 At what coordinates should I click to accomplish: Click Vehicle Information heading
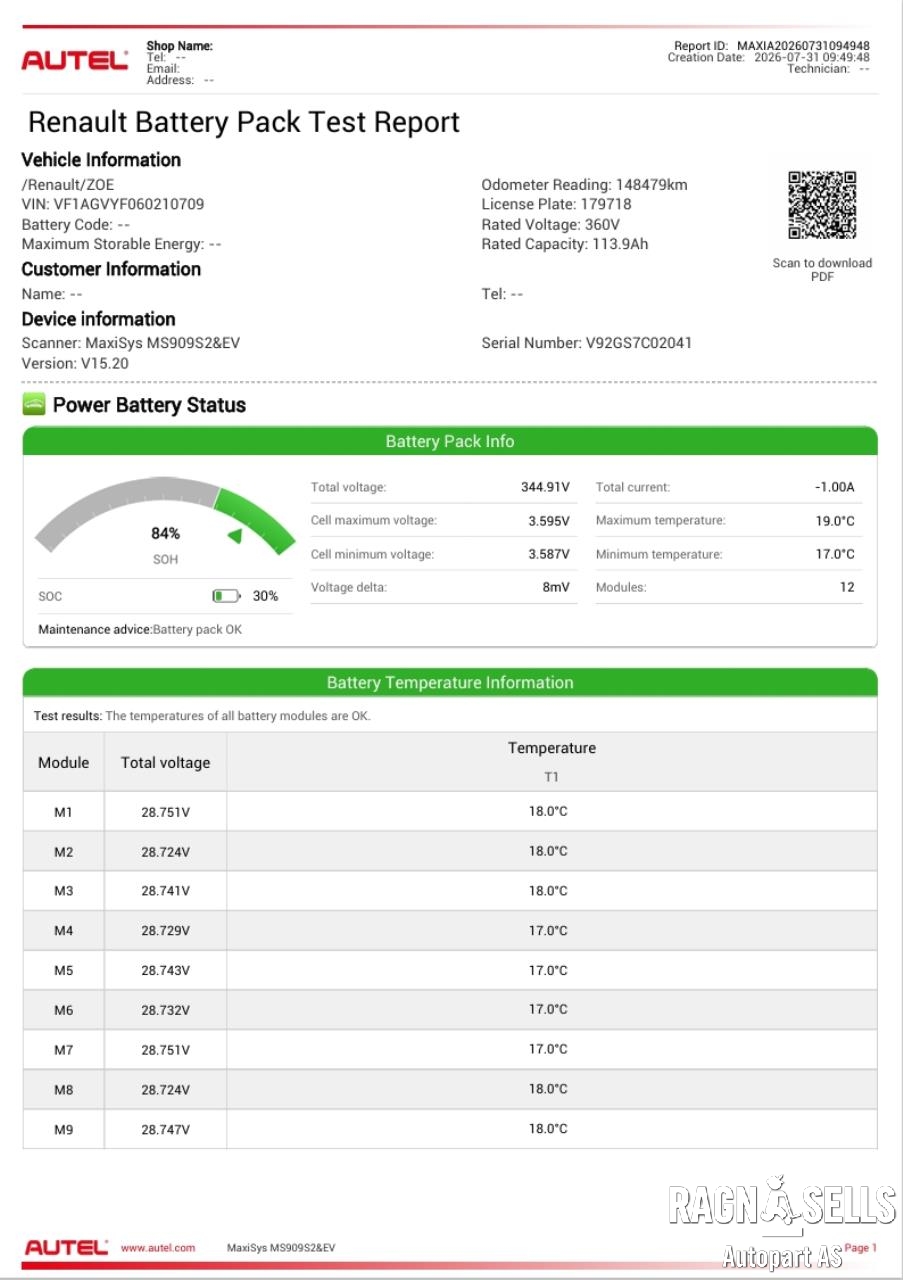[x=101, y=160]
